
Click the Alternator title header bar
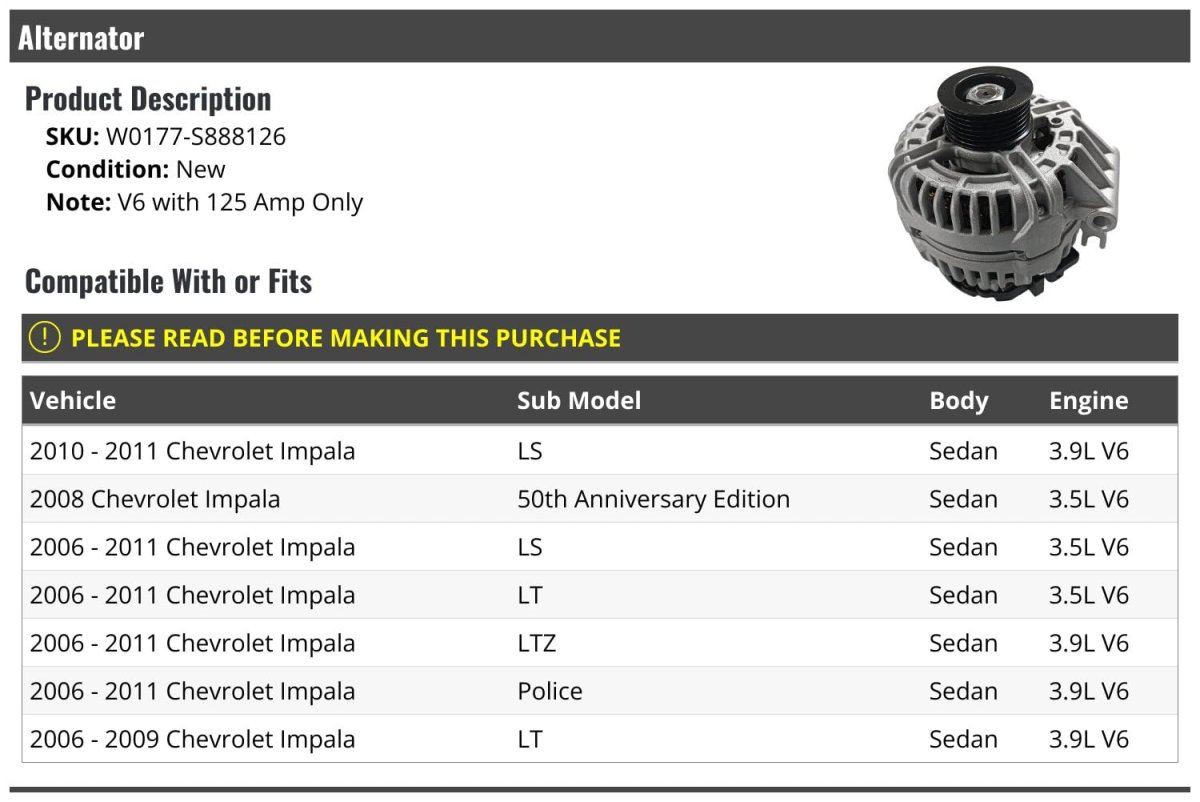click(600, 38)
